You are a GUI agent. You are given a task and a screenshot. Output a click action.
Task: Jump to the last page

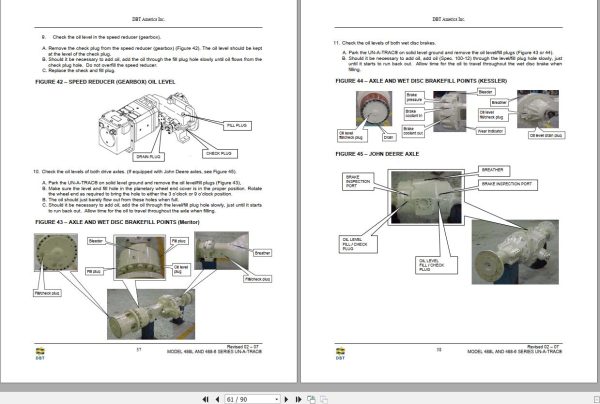298,399
